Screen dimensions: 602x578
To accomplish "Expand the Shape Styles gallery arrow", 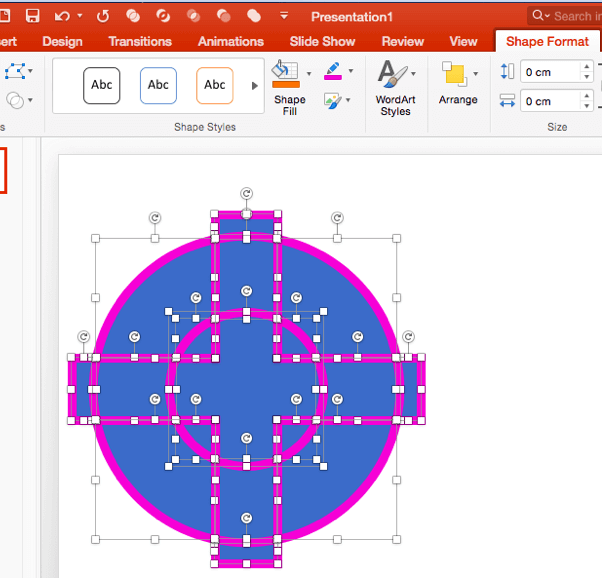I will click(255, 86).
